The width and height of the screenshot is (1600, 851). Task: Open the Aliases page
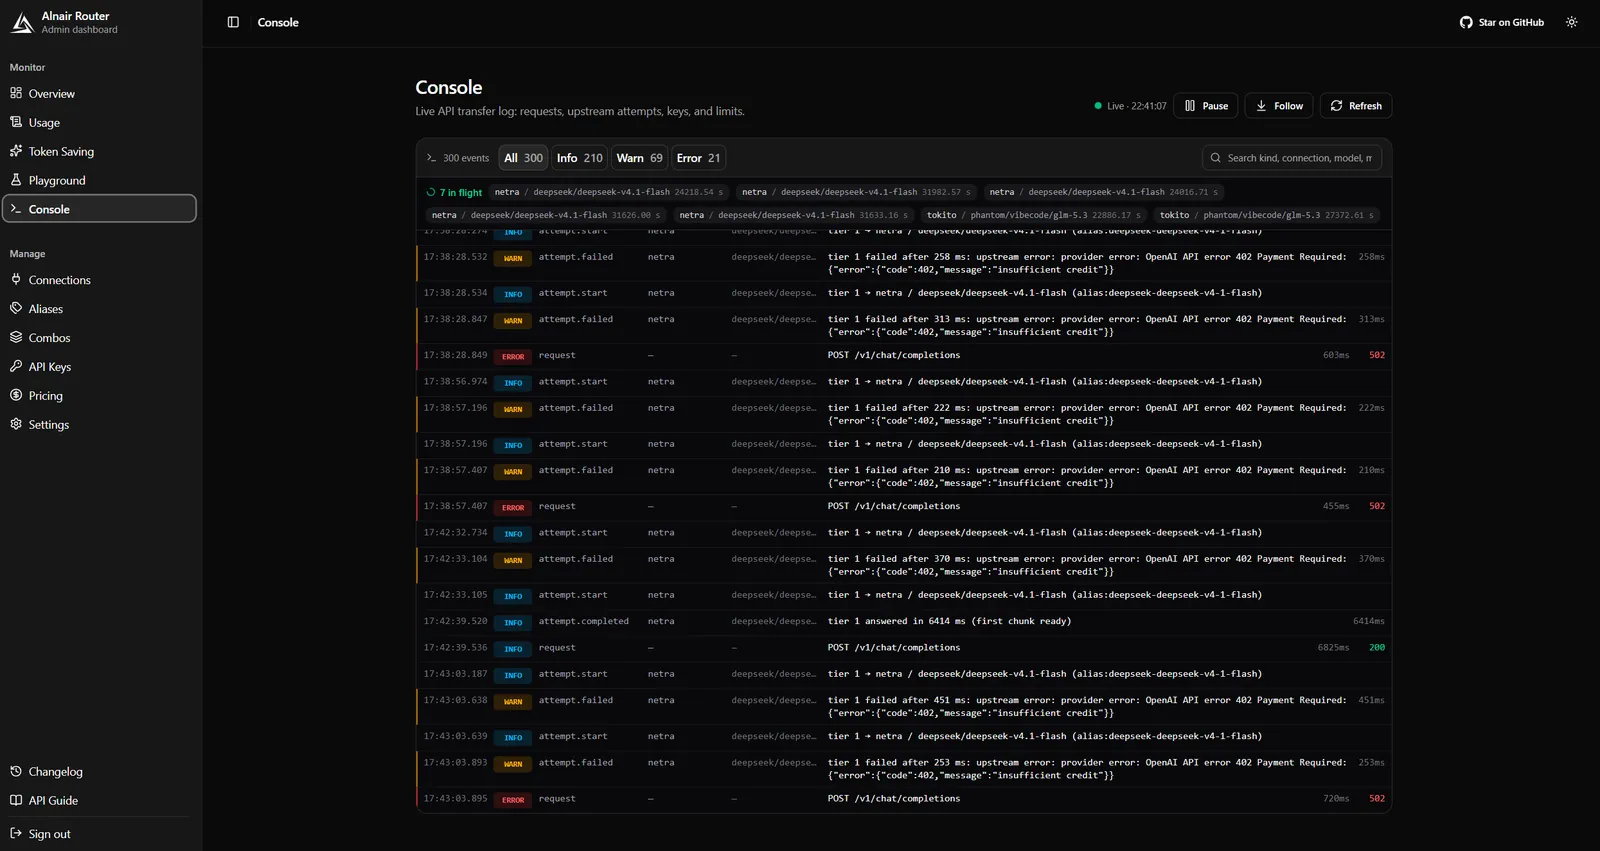pyautogui.click(x=99, y=309)
